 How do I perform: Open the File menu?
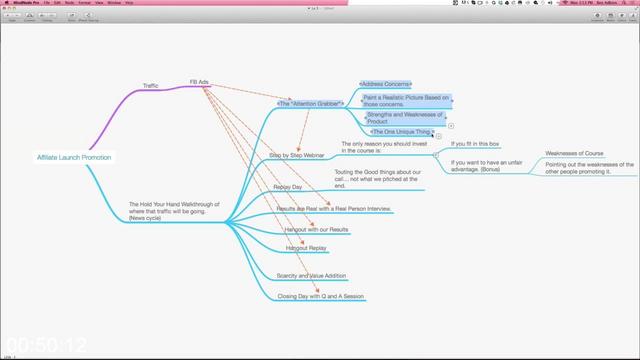(x=47, y=2)
